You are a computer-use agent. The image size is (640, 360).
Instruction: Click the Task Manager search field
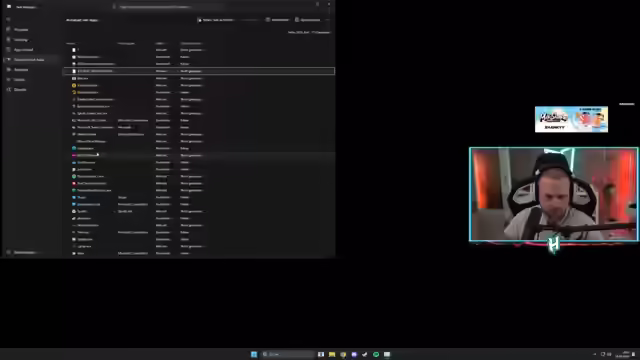coord(169,7)
